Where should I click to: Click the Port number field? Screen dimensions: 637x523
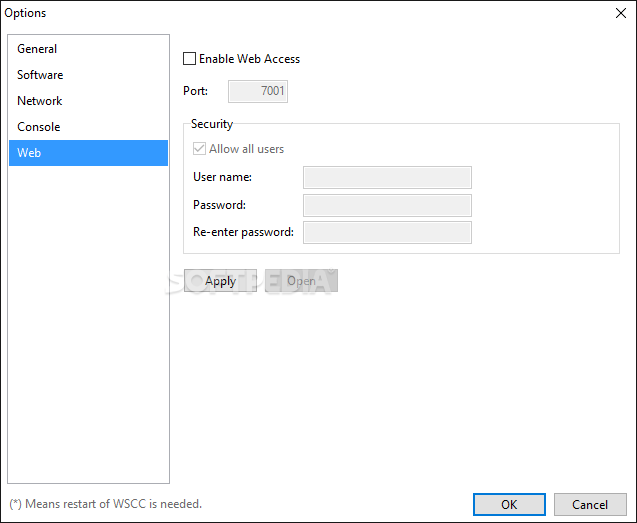(x=258, y=91)
